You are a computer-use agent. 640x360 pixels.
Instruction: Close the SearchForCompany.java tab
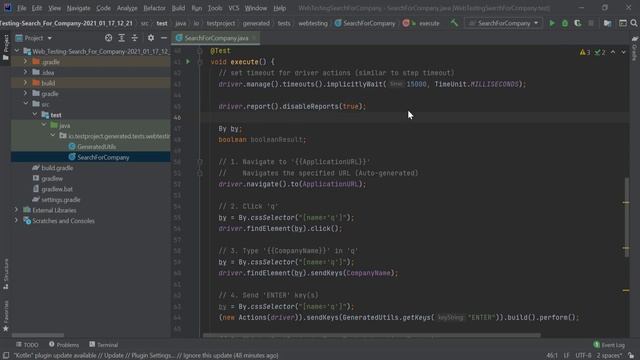[254, 38]
